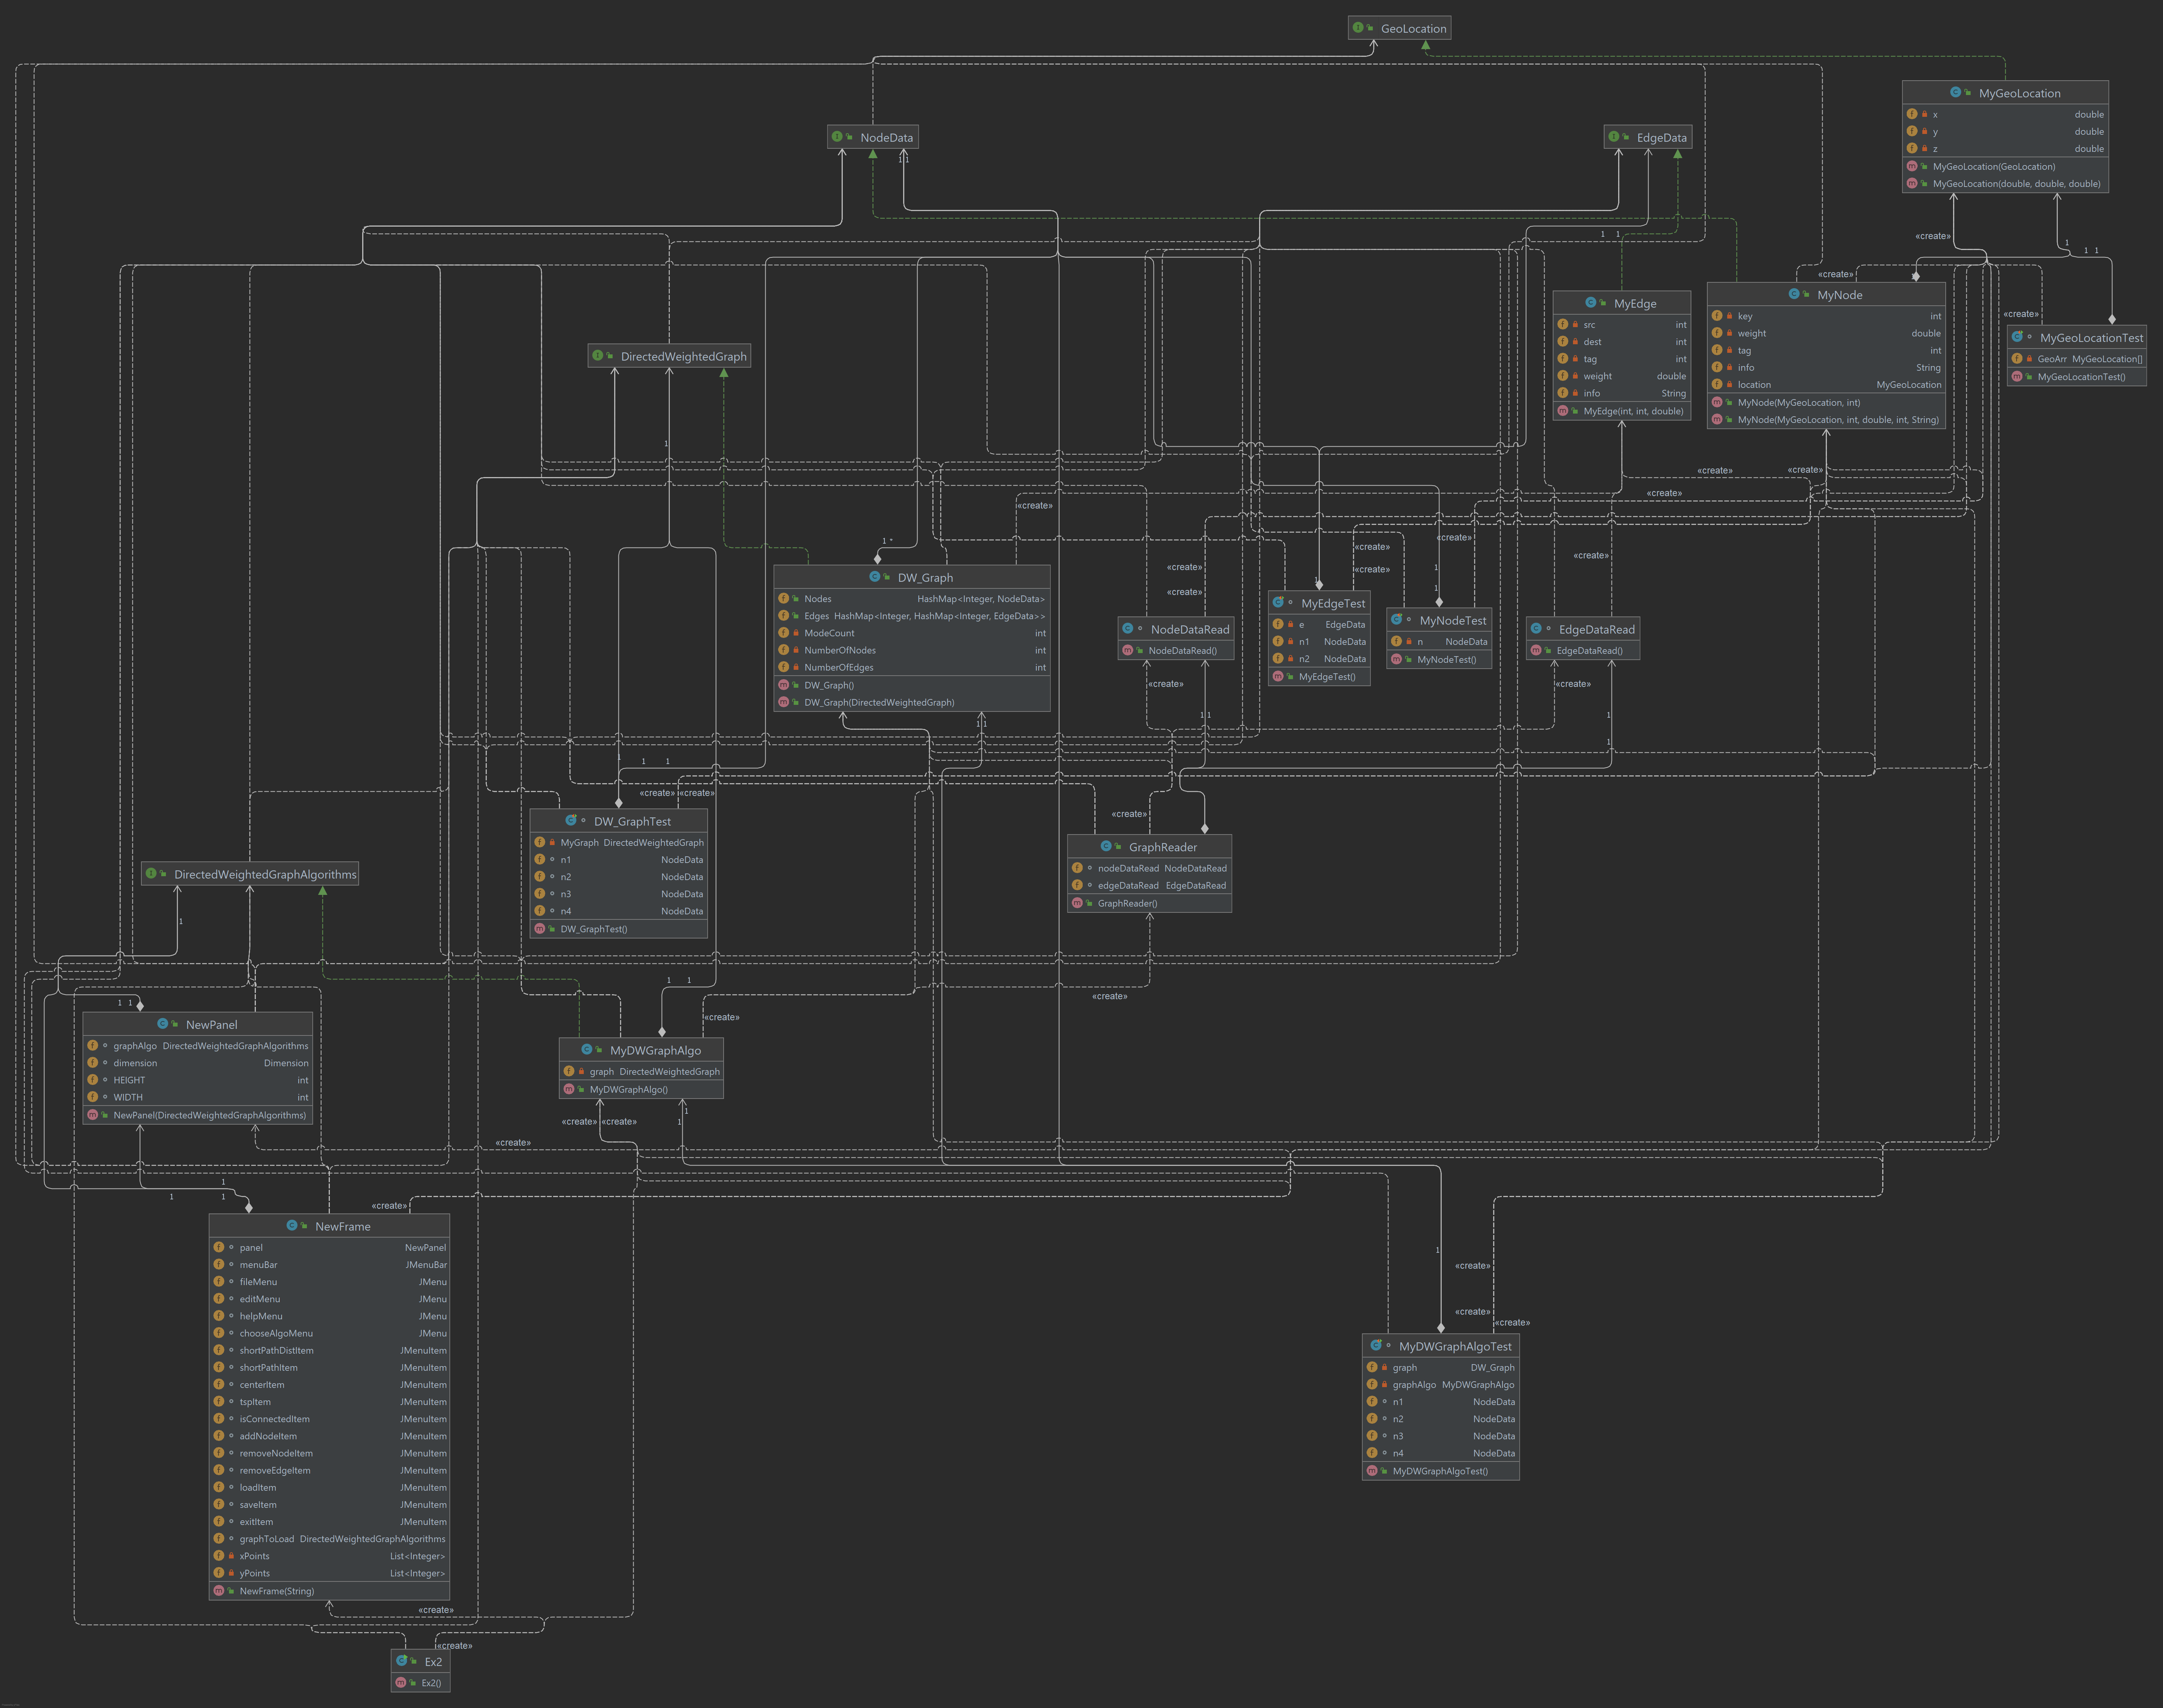2163x1708 pixels.
Task: Select the shortPathDistItem field in NewFrame
Action: (276, 1350)
